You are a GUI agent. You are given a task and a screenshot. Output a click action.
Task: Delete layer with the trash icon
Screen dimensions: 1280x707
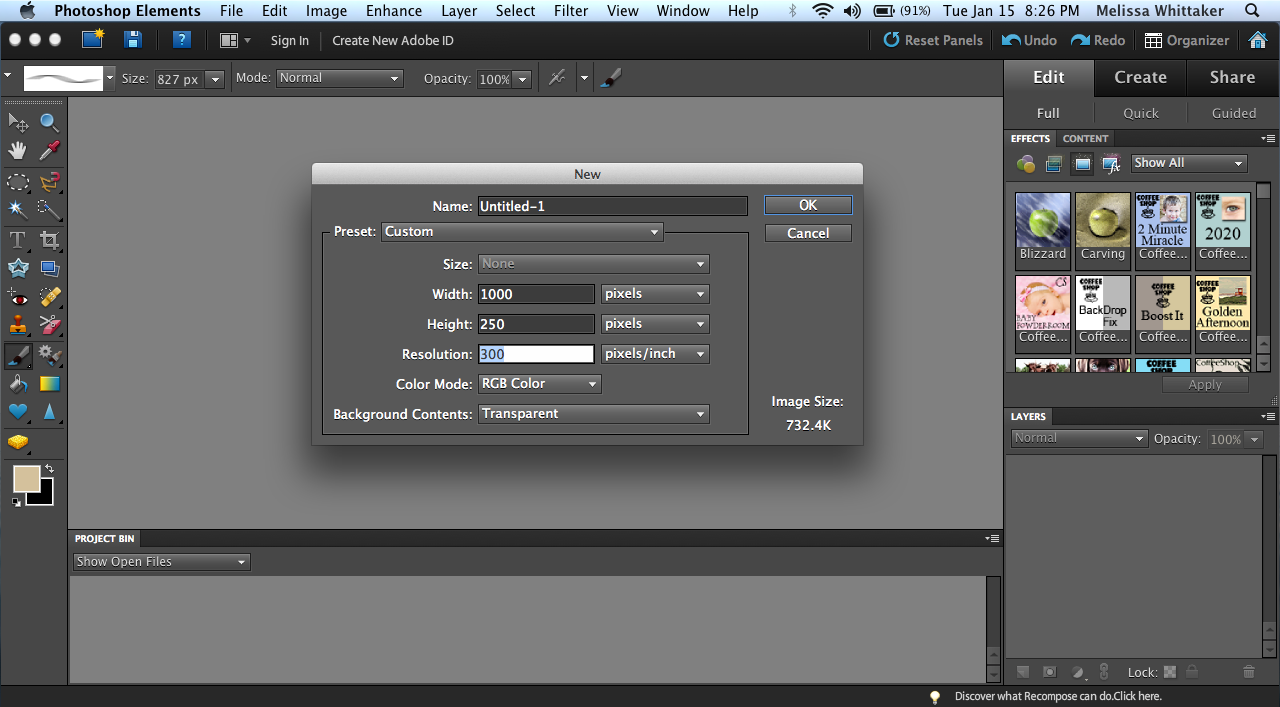[x=1248, y=673]
